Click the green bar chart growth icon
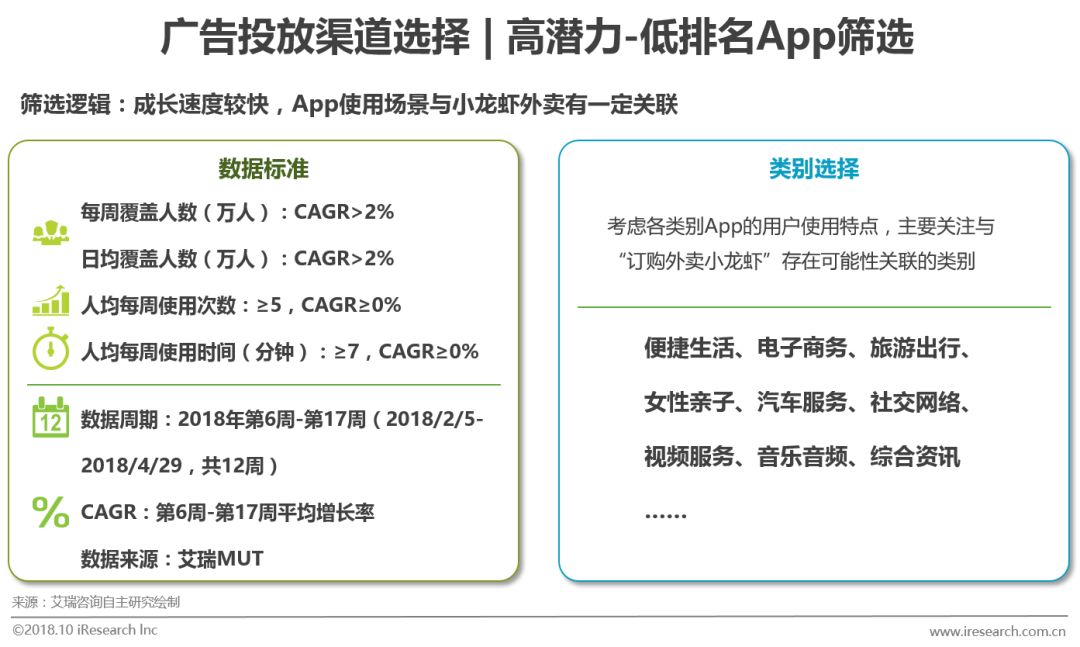 (51, 300)
